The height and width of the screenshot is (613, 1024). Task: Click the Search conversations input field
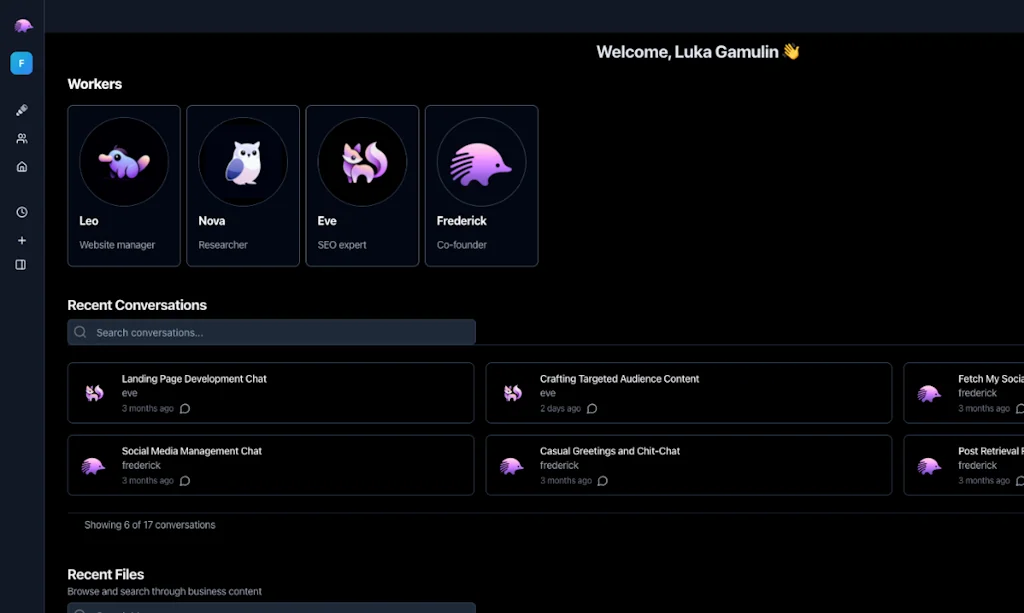(271, 332)
